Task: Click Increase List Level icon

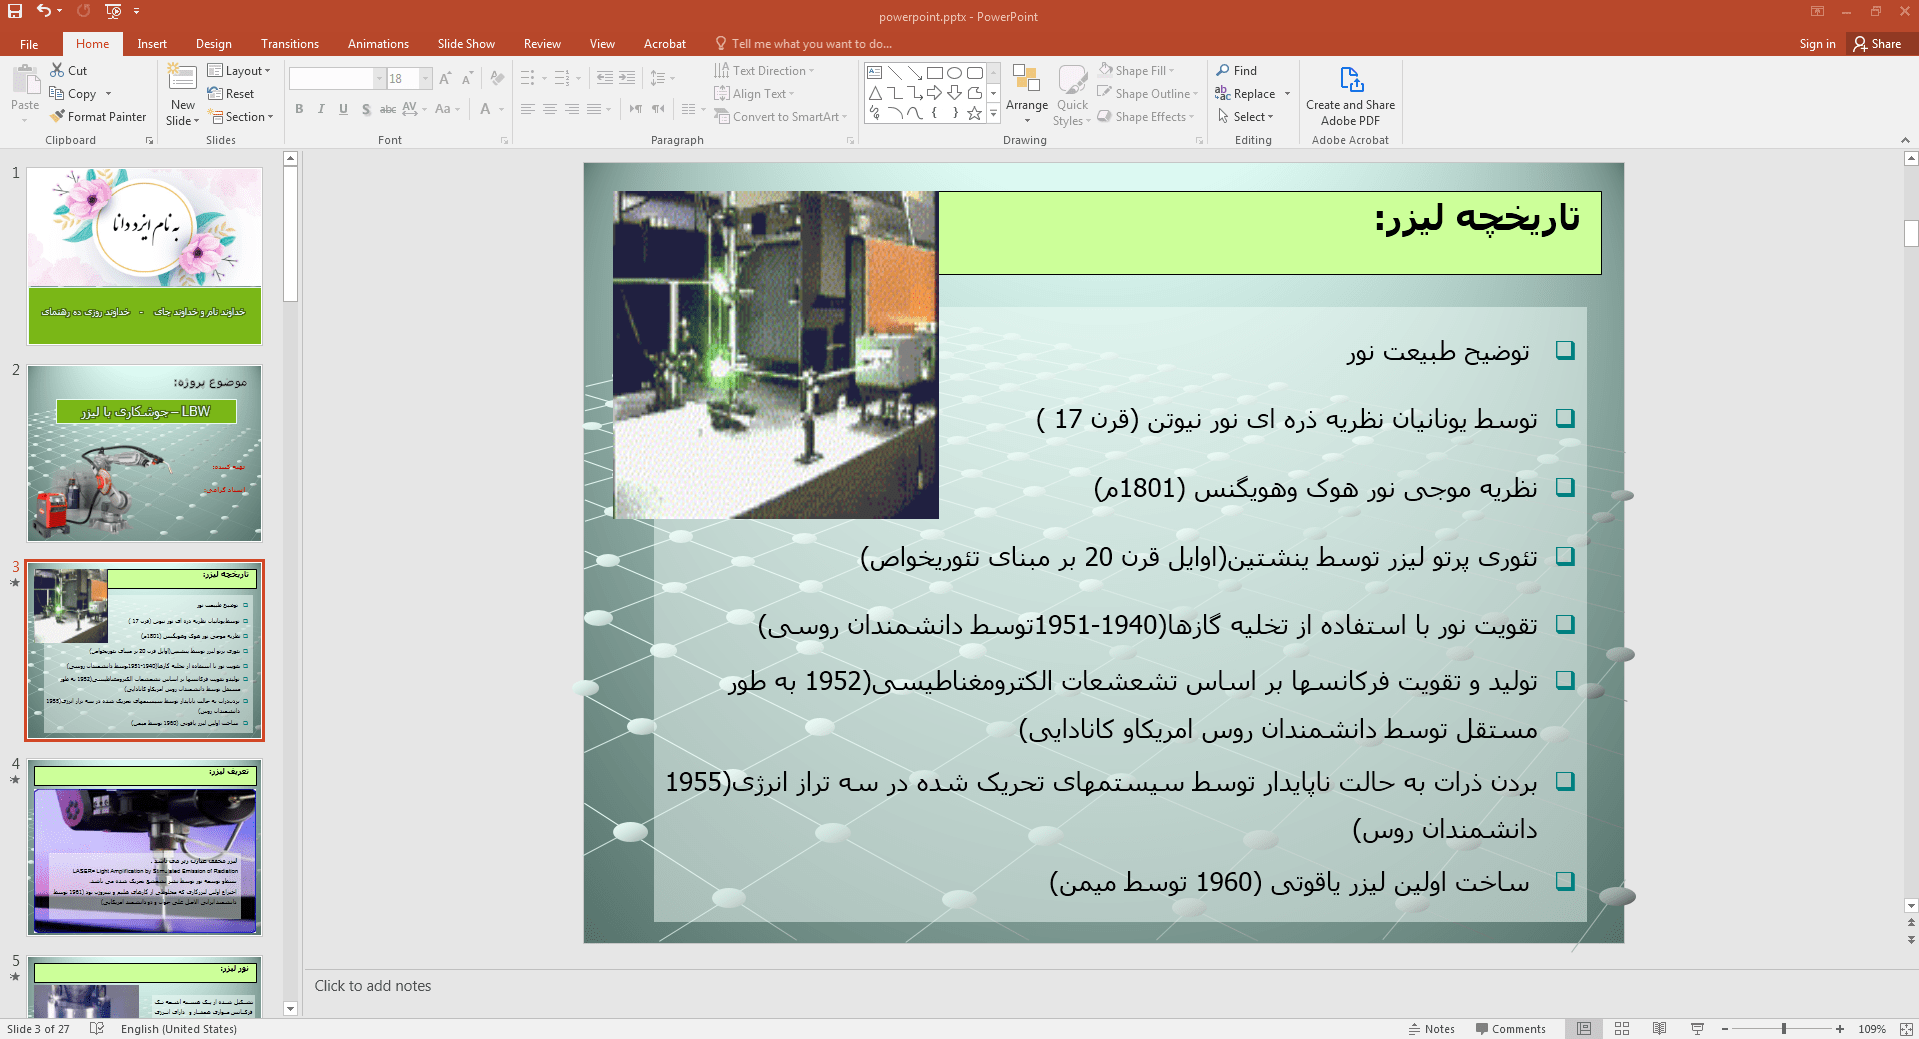Action: [627, 78]
